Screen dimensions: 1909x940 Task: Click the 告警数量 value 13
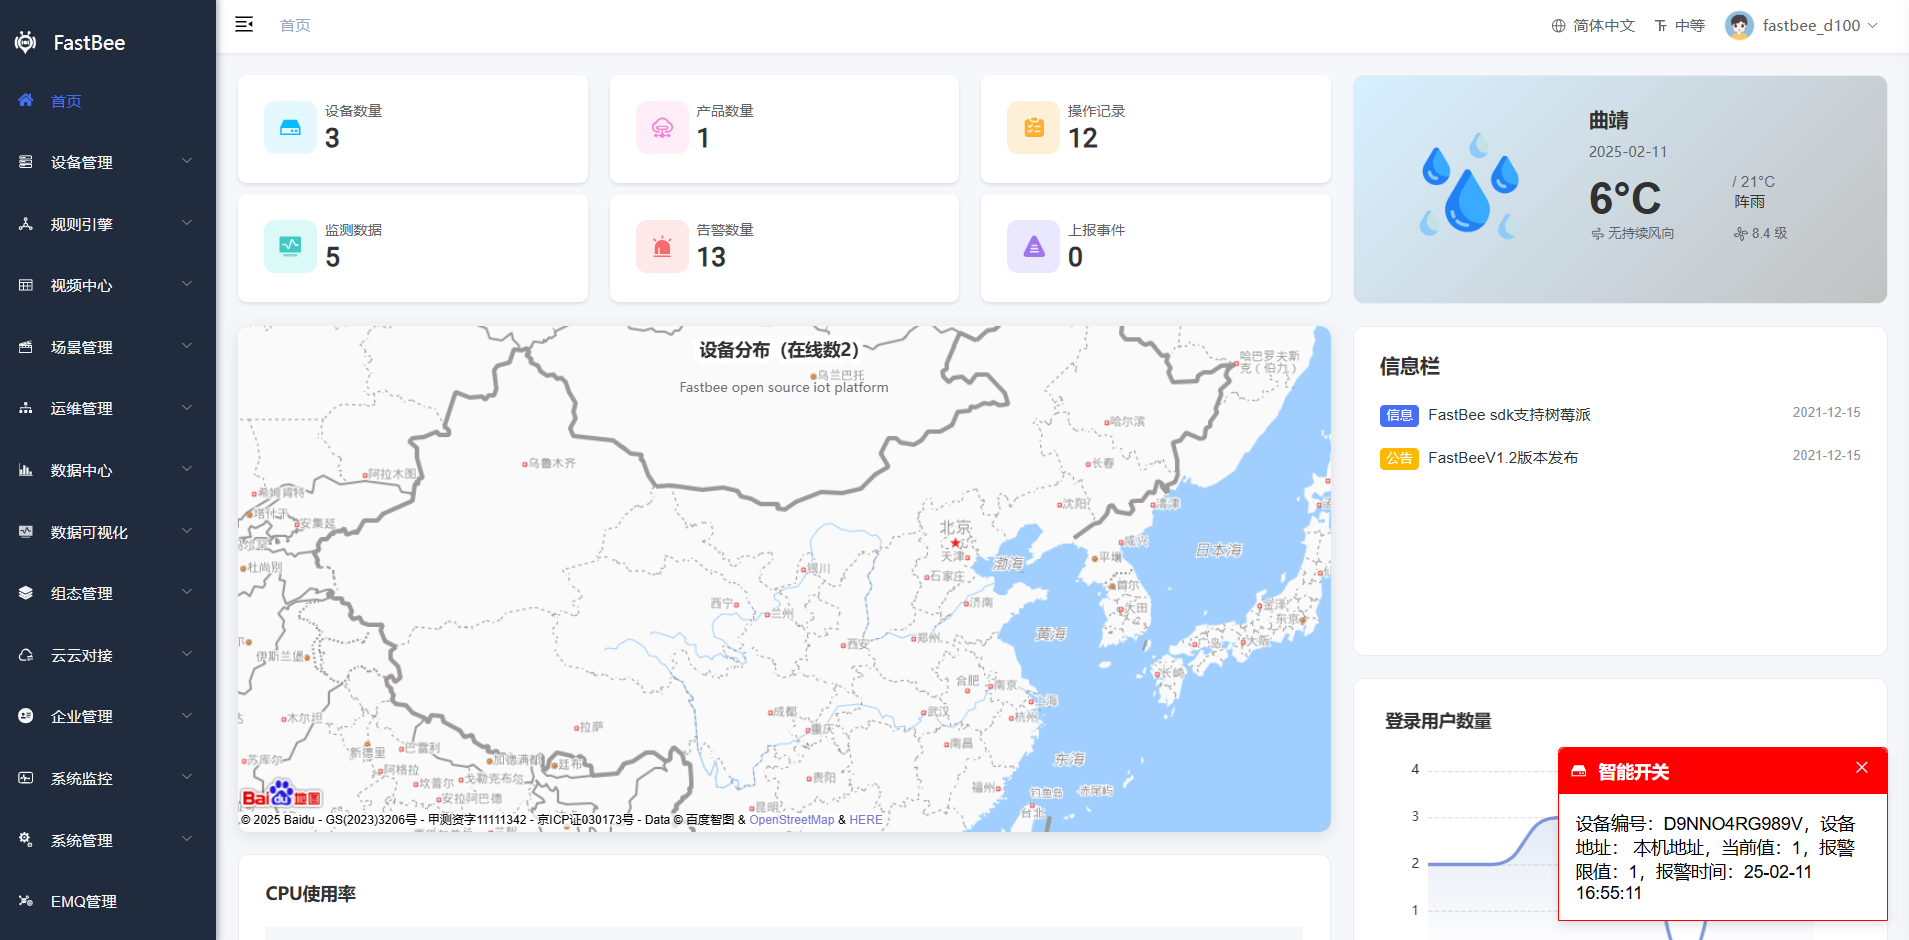click(x=711, y=257)
